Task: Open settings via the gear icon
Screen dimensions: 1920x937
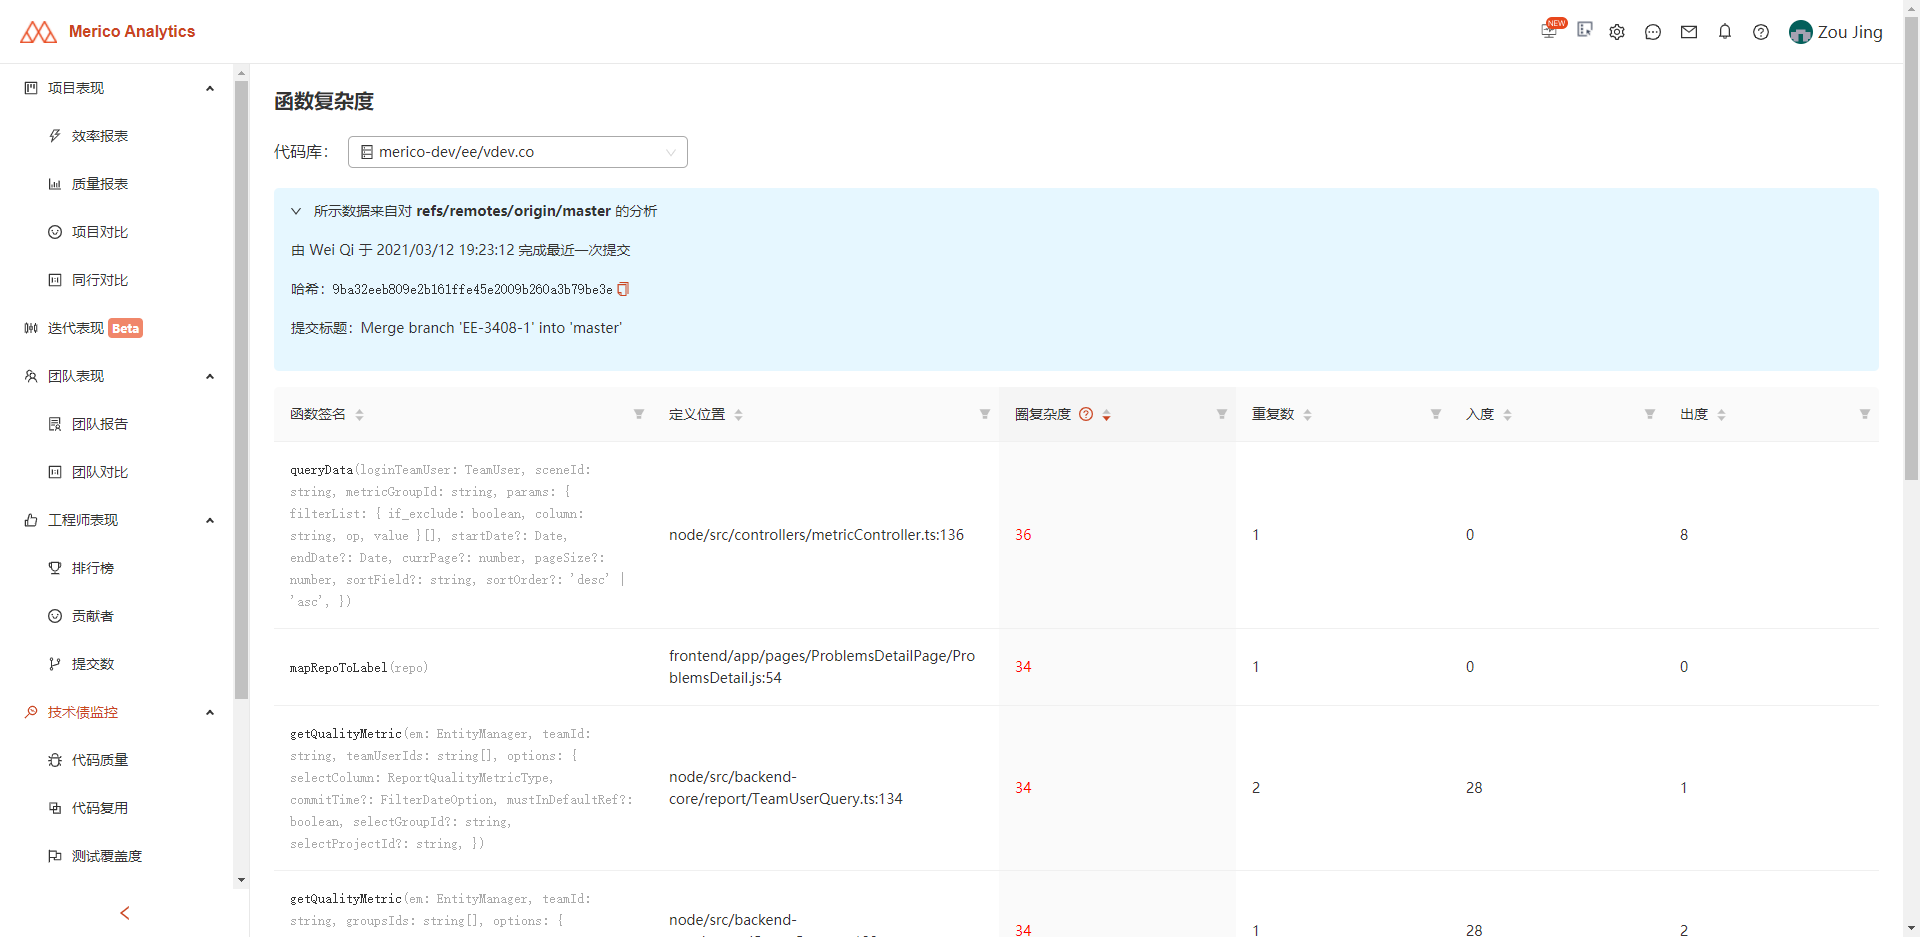Action: [1617, 32]
